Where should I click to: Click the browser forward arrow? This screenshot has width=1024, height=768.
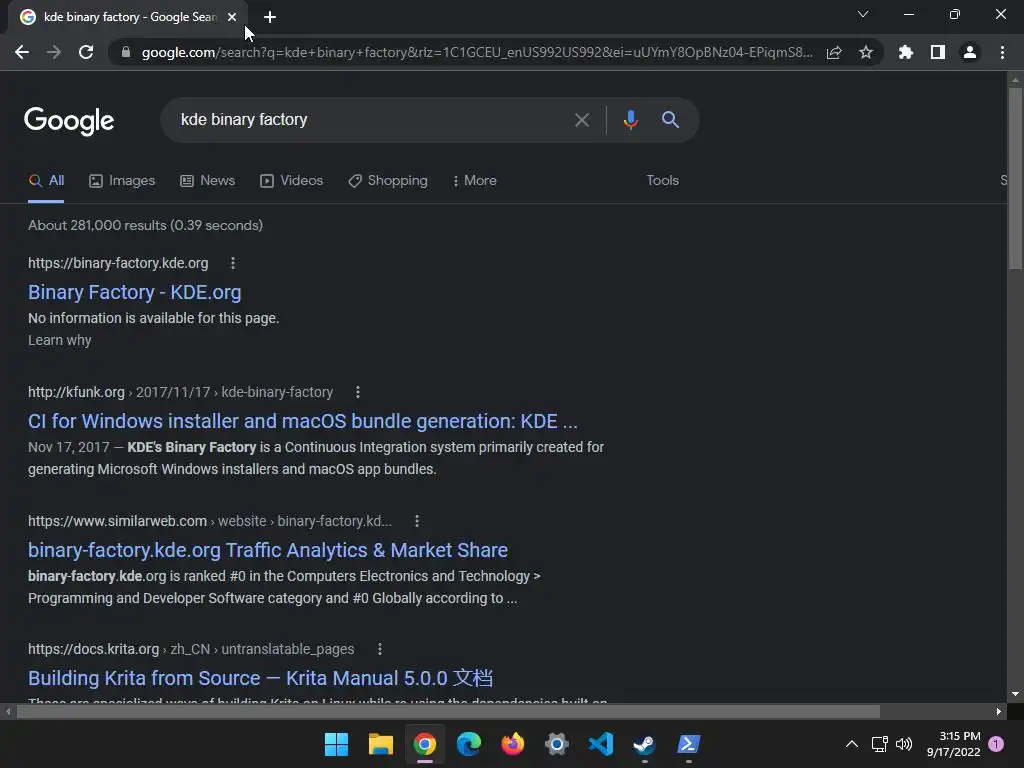pyautogui.click(x=54, y=52)
